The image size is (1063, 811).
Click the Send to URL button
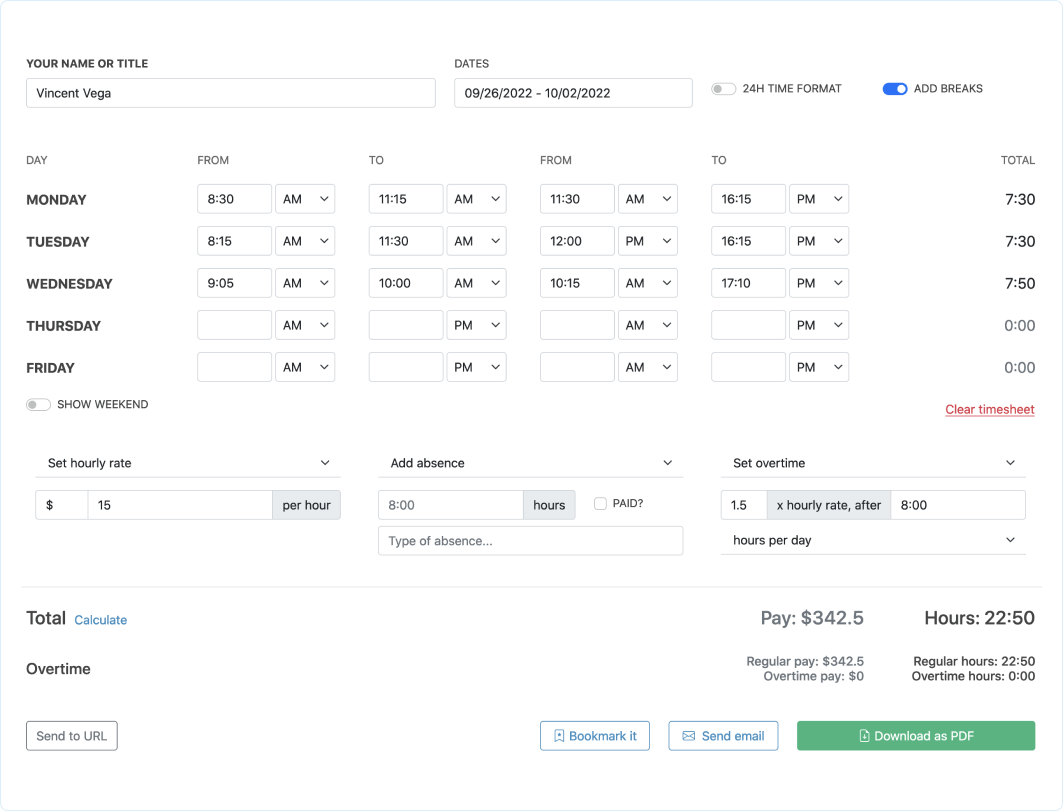click(x=71, y=735)
